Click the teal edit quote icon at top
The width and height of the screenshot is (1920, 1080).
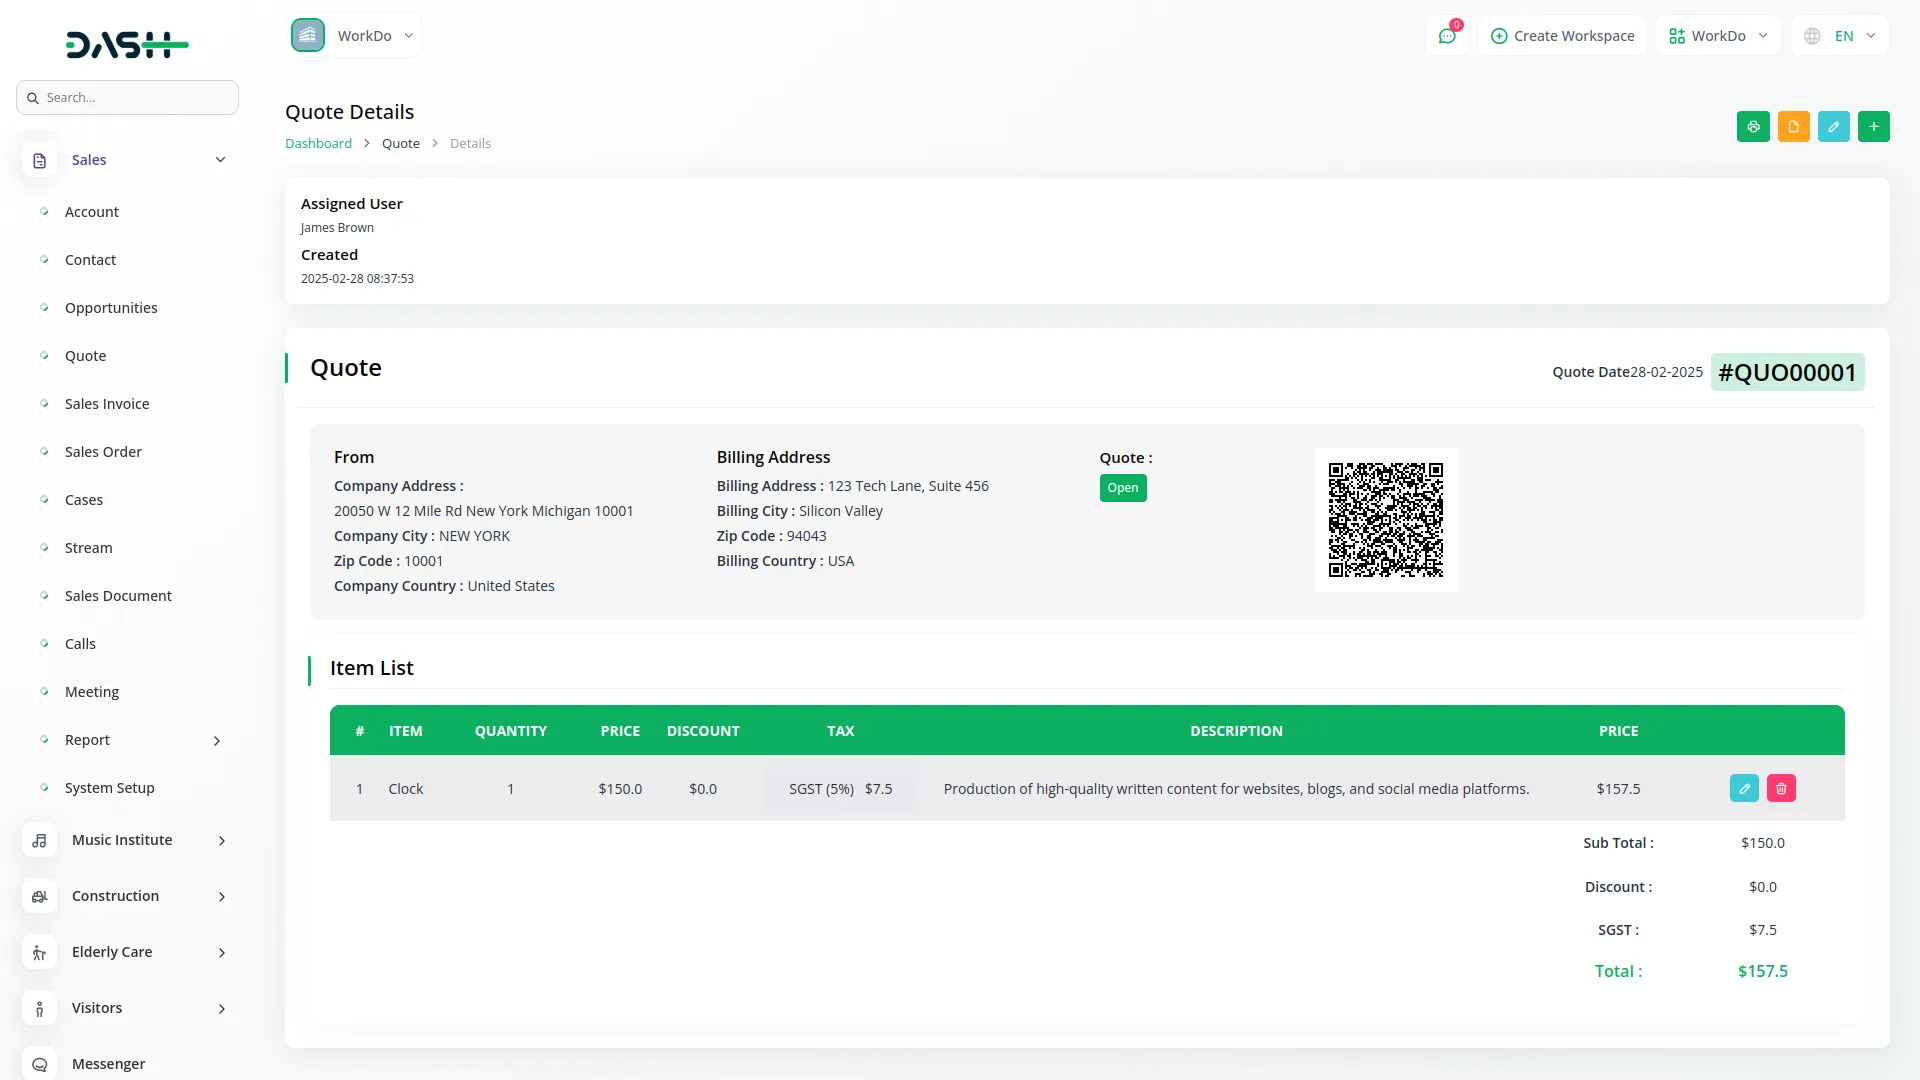coord(1833,127)
